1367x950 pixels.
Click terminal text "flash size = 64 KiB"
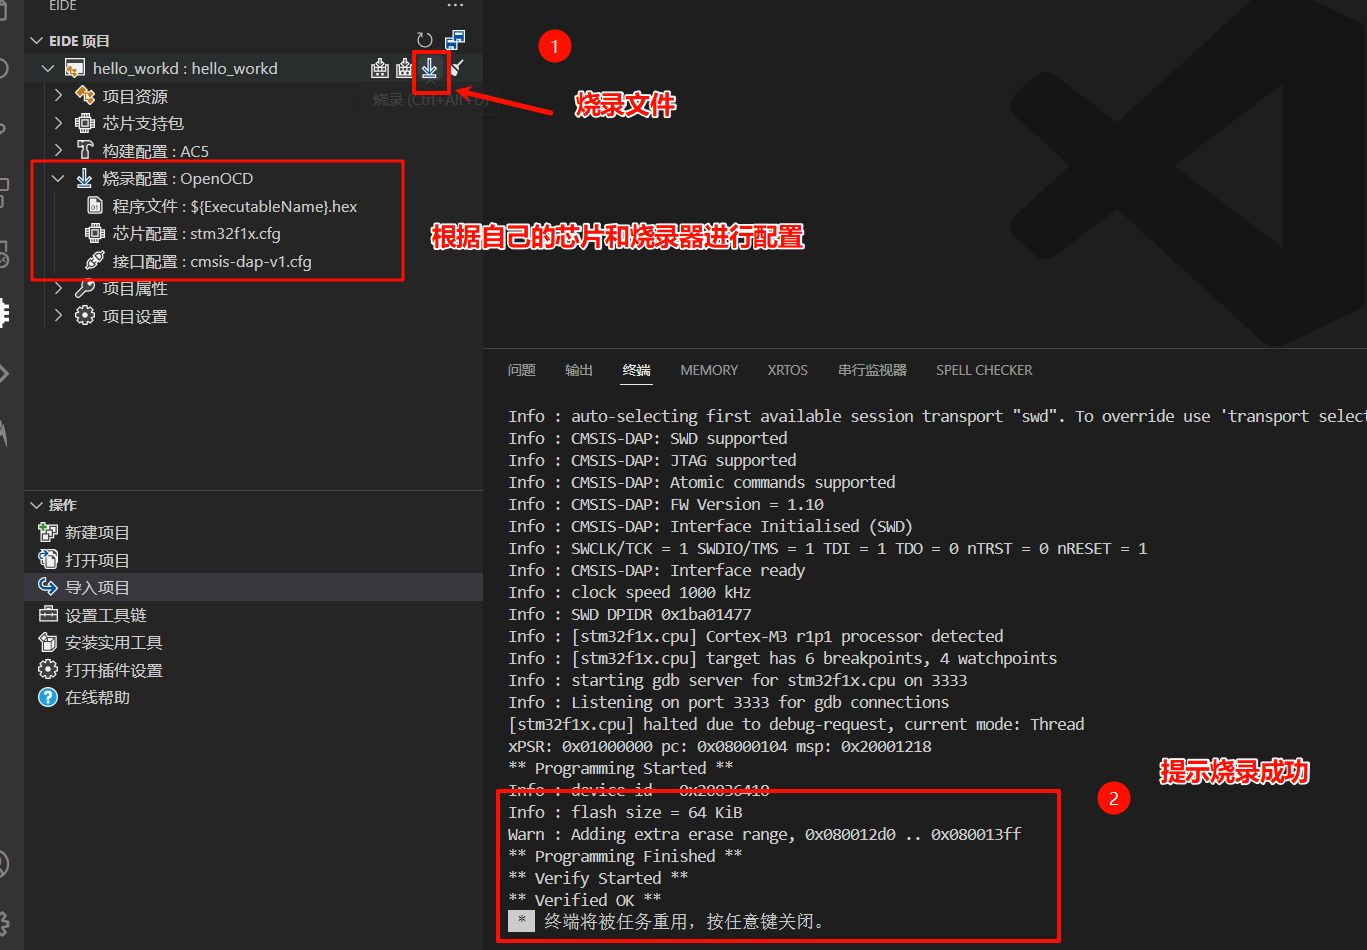click(x=657, y=812)
